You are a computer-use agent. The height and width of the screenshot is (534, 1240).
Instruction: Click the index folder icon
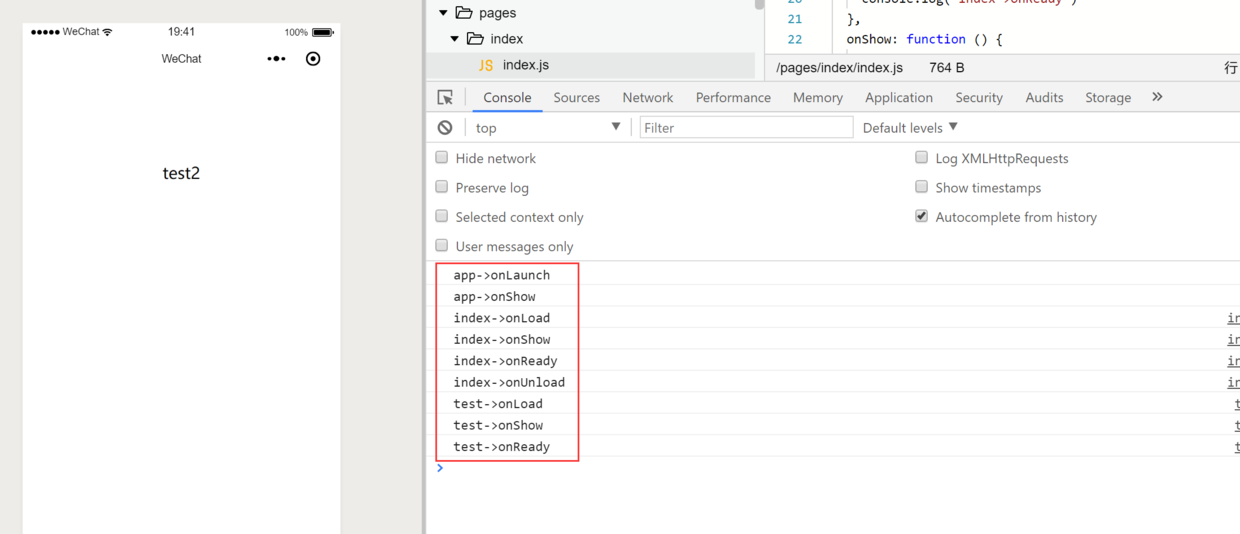coord(476,39)
